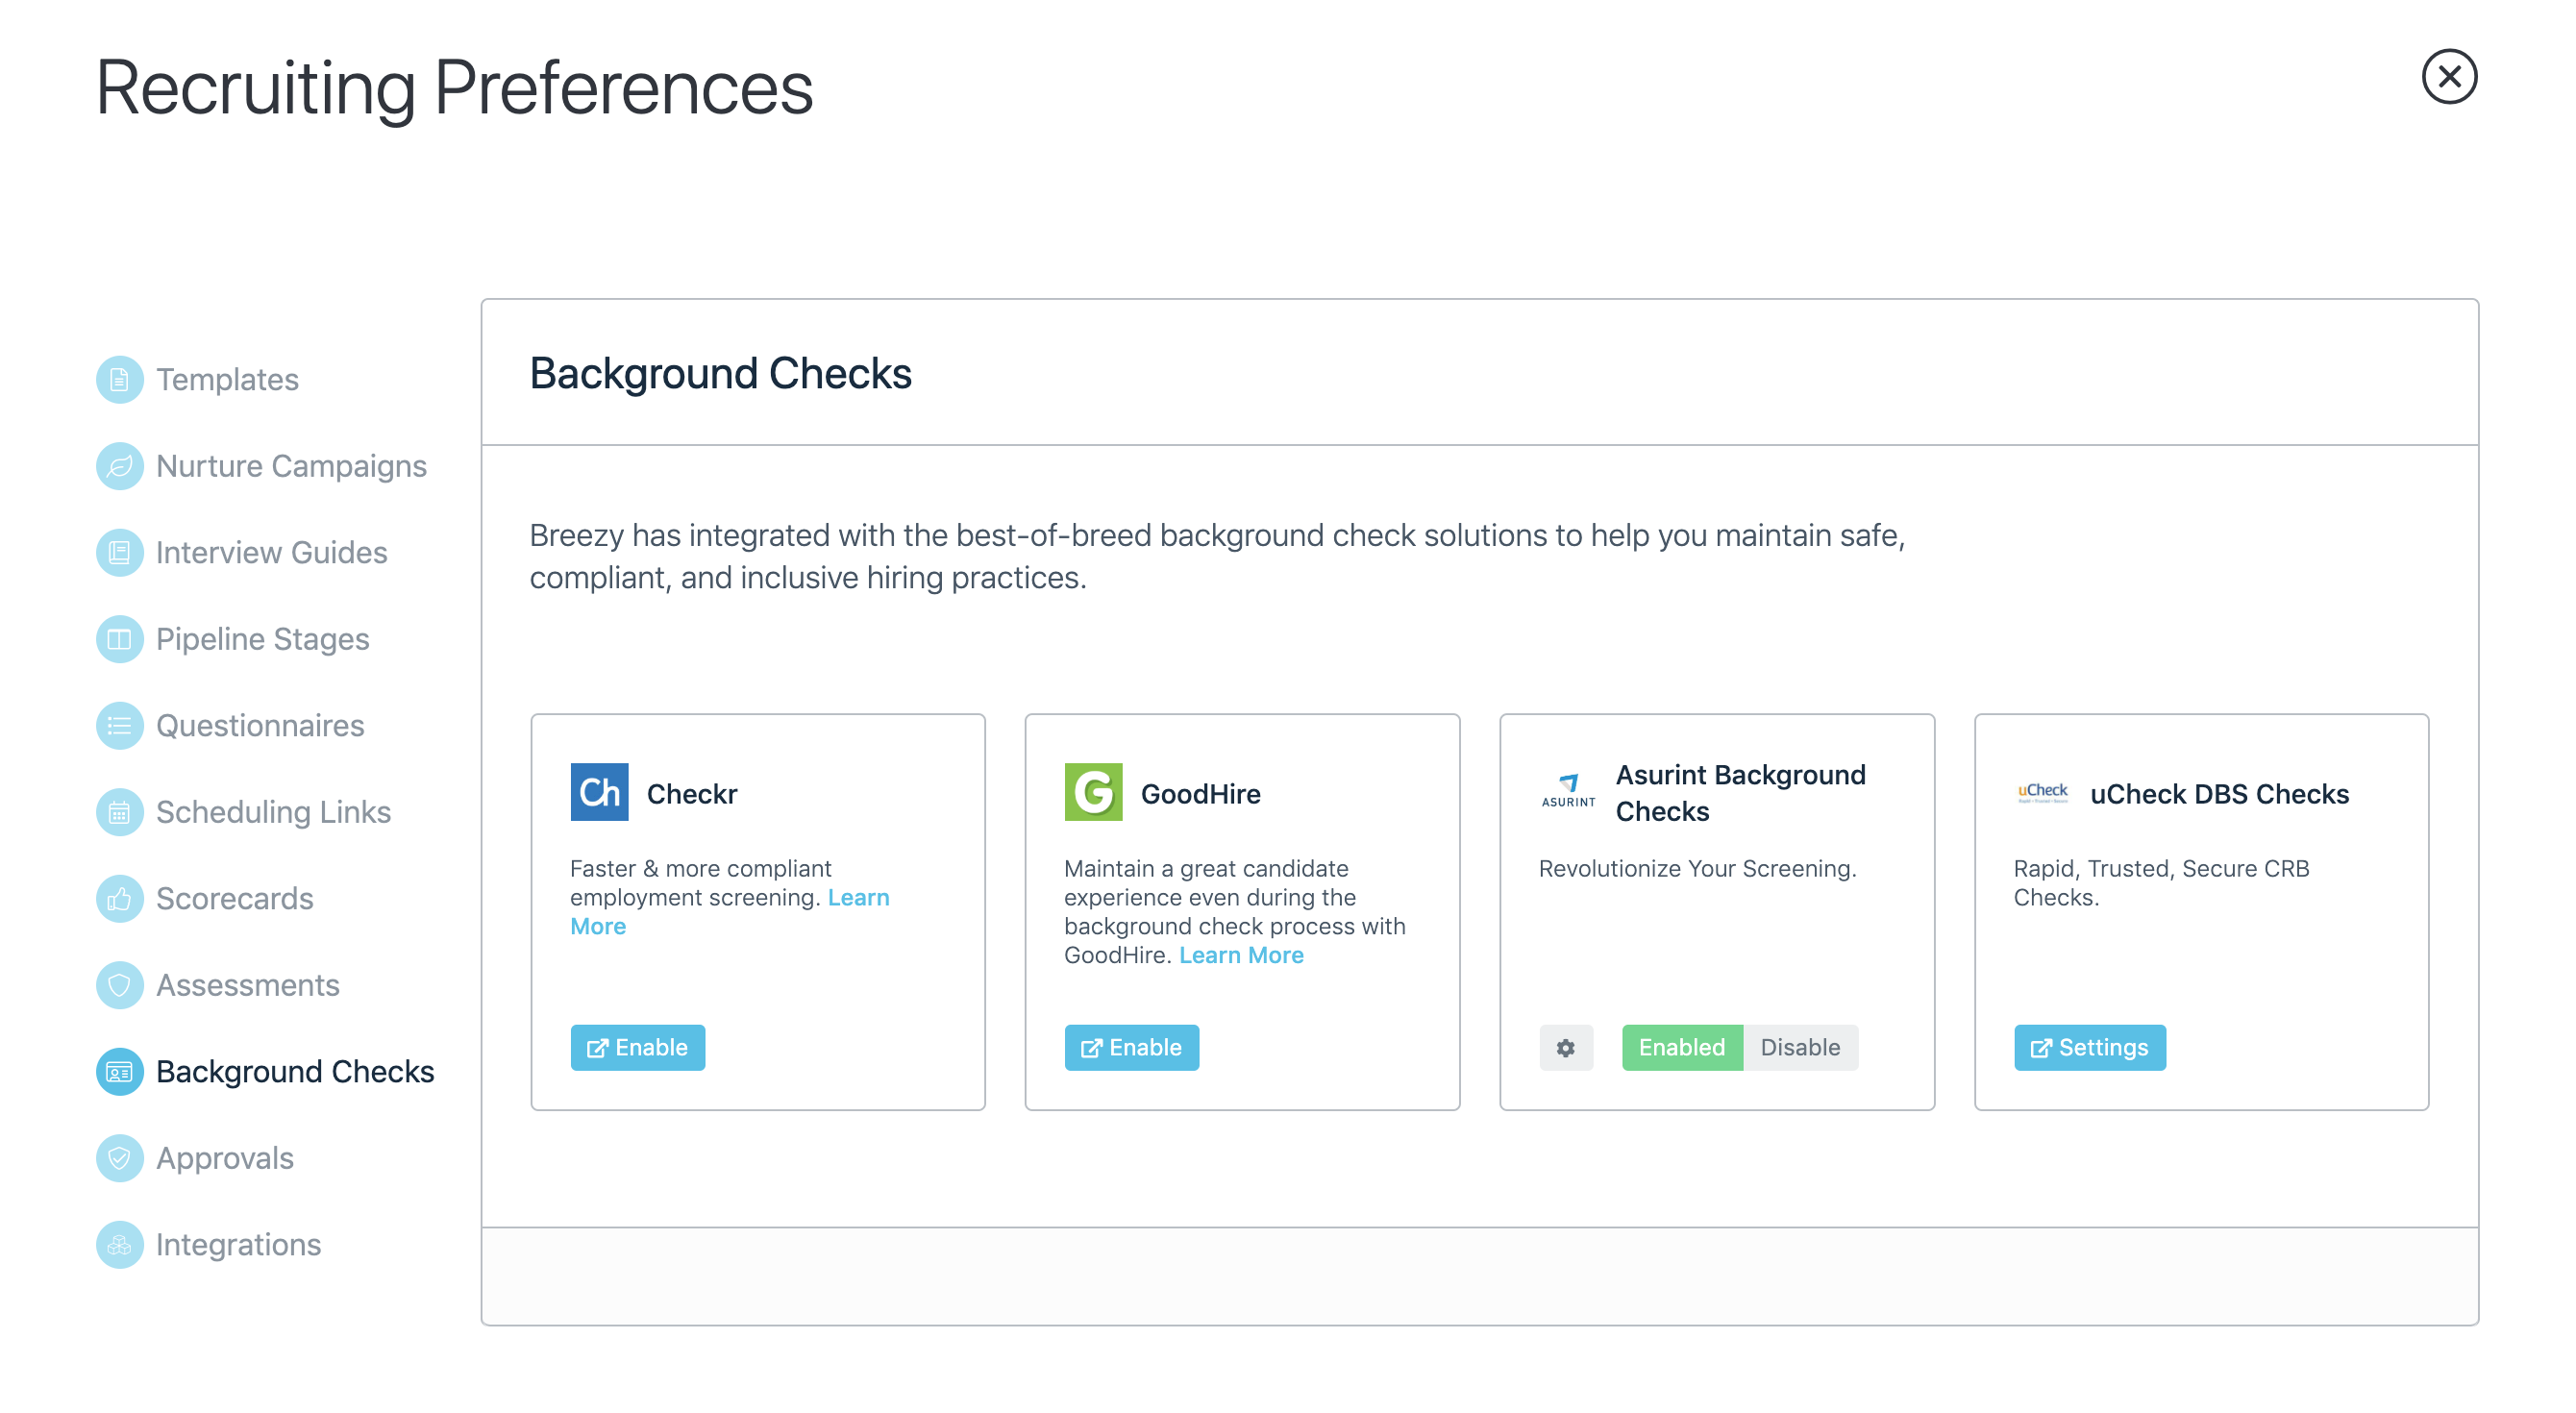The height and width of the screenshot is (1413, 2576).
Task: Click the Pipeline Stages column icon
Action: point(119,639)
